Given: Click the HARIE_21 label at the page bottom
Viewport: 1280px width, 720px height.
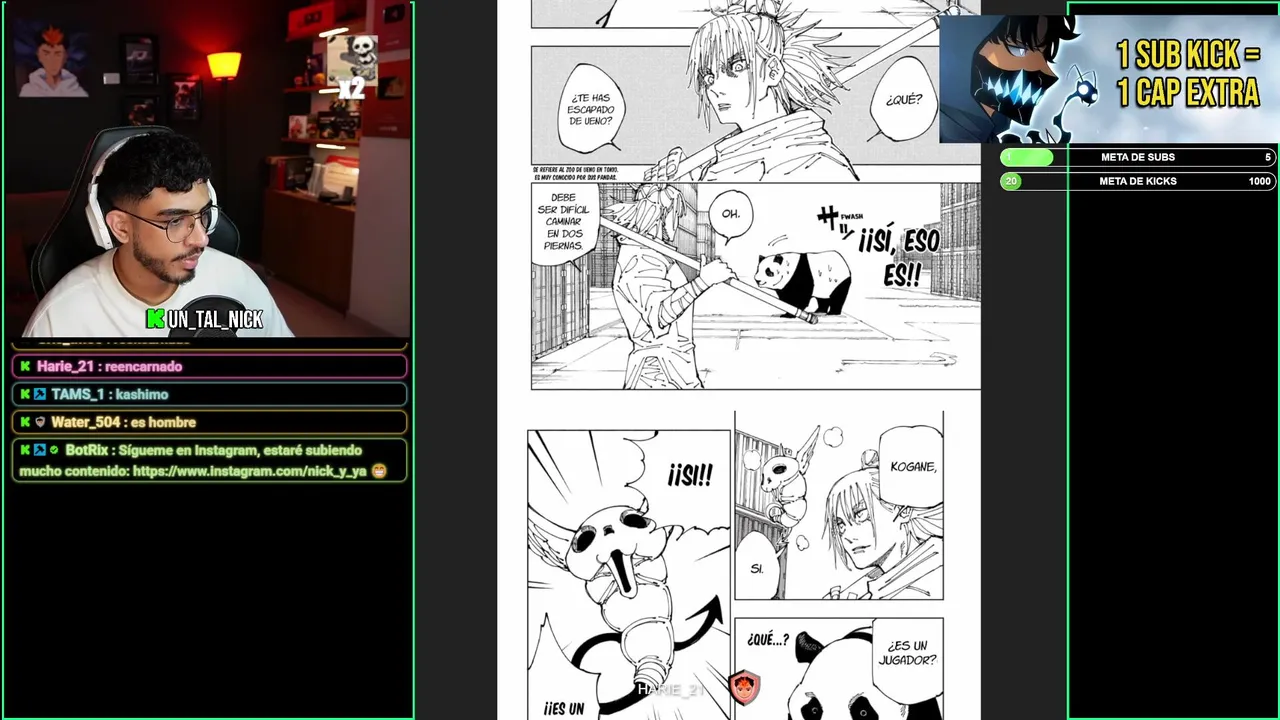Looking at the screenshot, I should pyautogui.click(x=671, y=690).
